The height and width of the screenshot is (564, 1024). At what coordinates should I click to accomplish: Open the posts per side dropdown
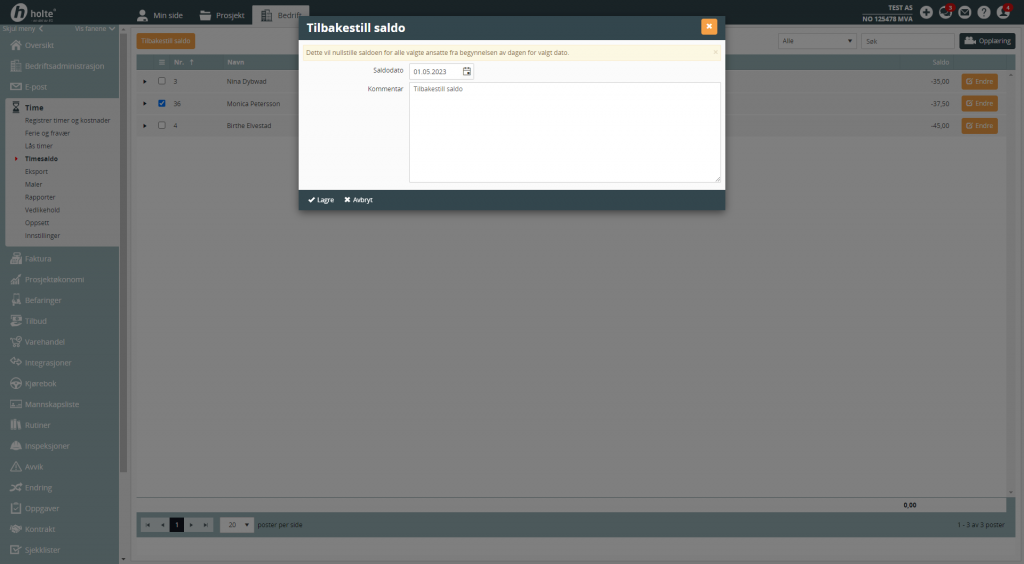tap(237, 524)
